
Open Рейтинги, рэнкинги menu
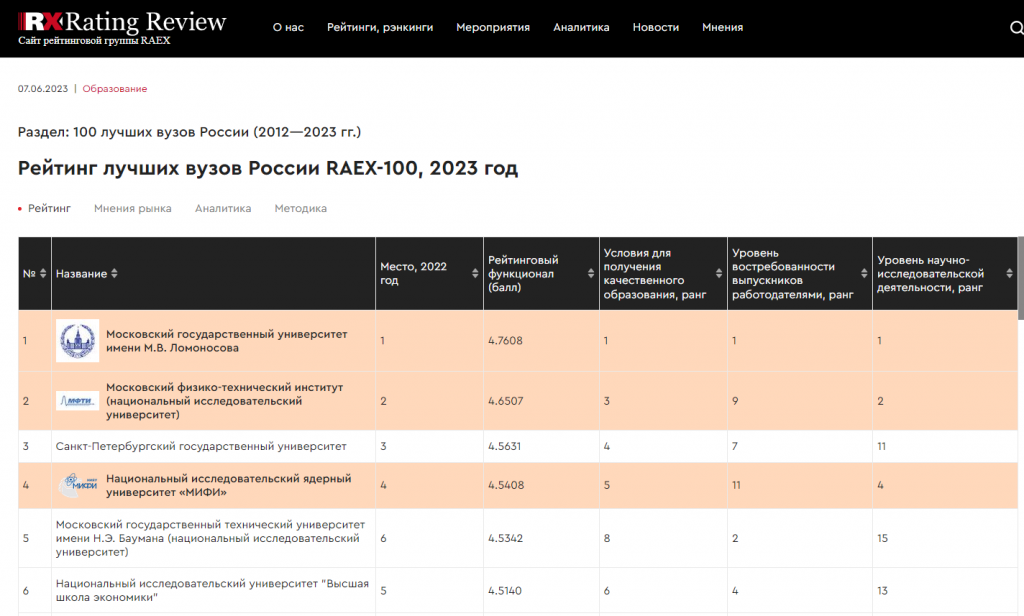click(x=380, y=27)
